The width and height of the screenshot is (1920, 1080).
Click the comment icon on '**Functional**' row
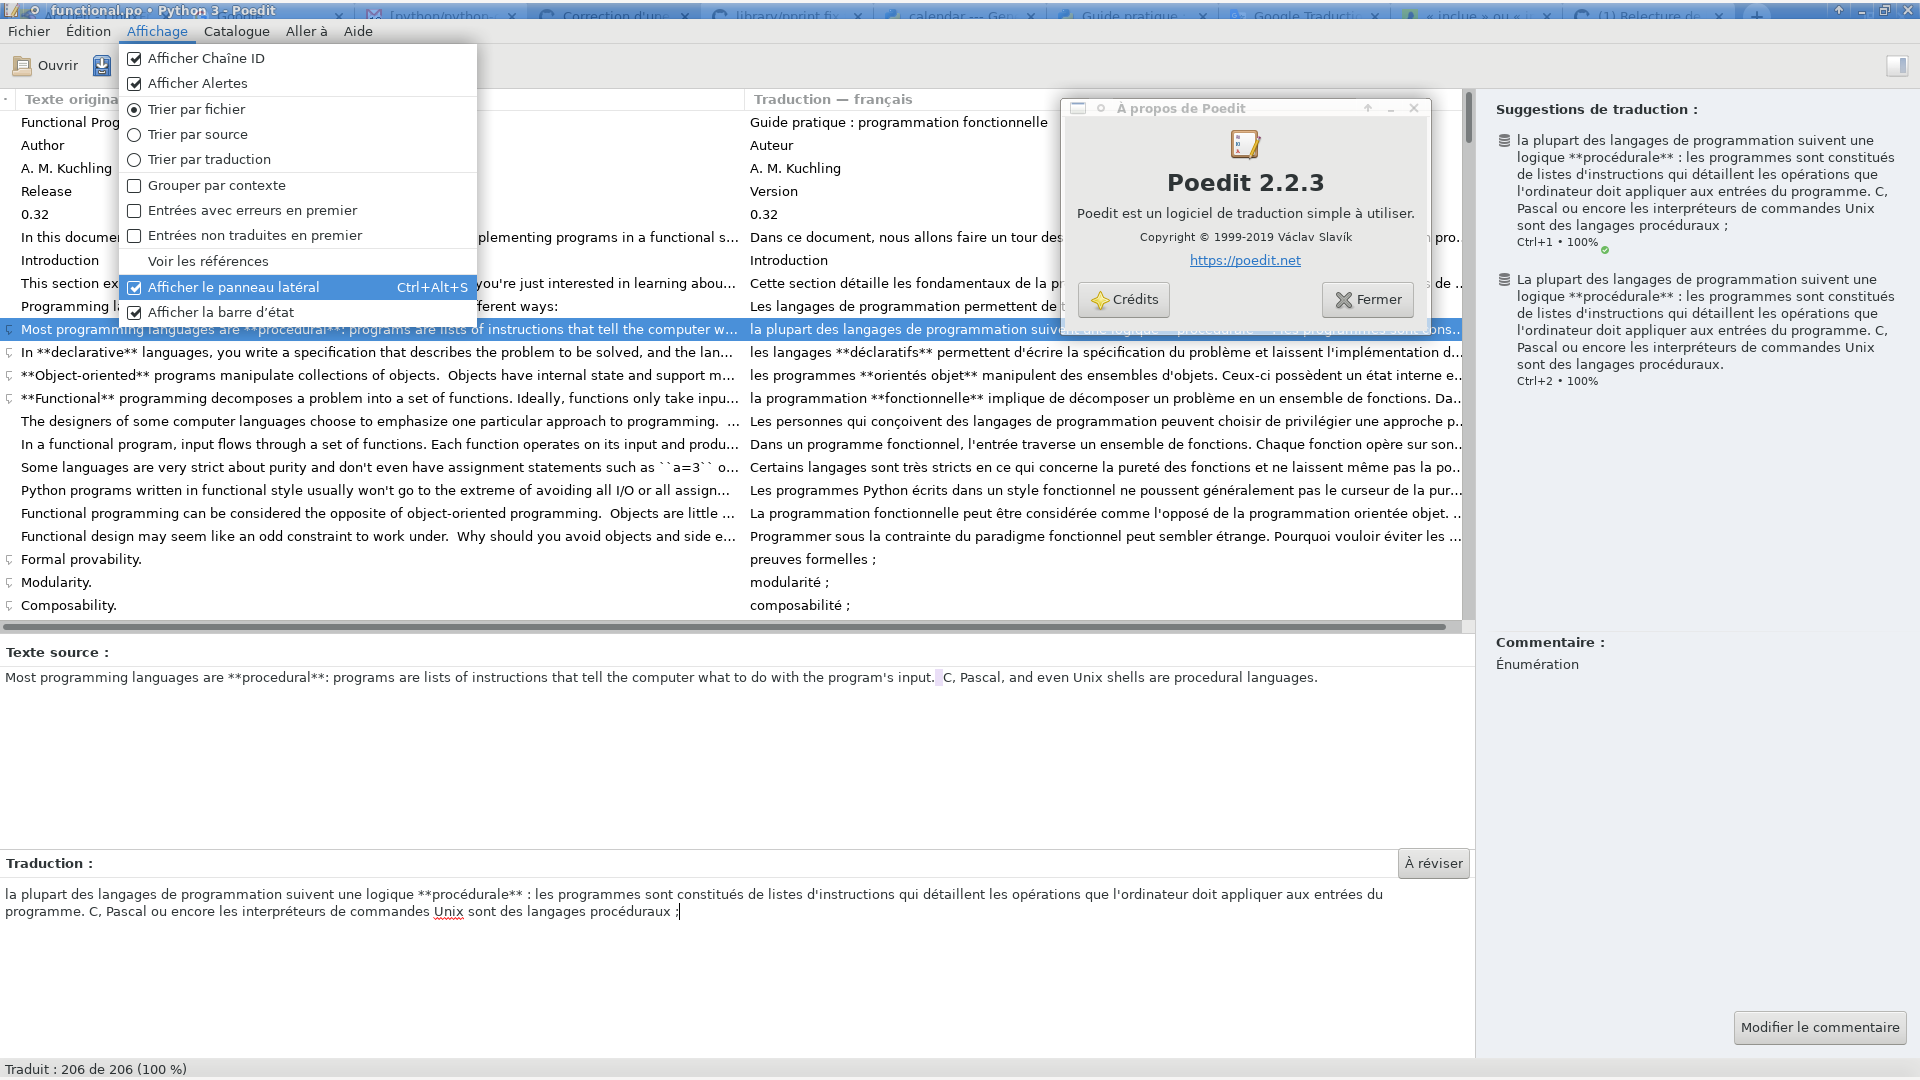click(10, 399)
